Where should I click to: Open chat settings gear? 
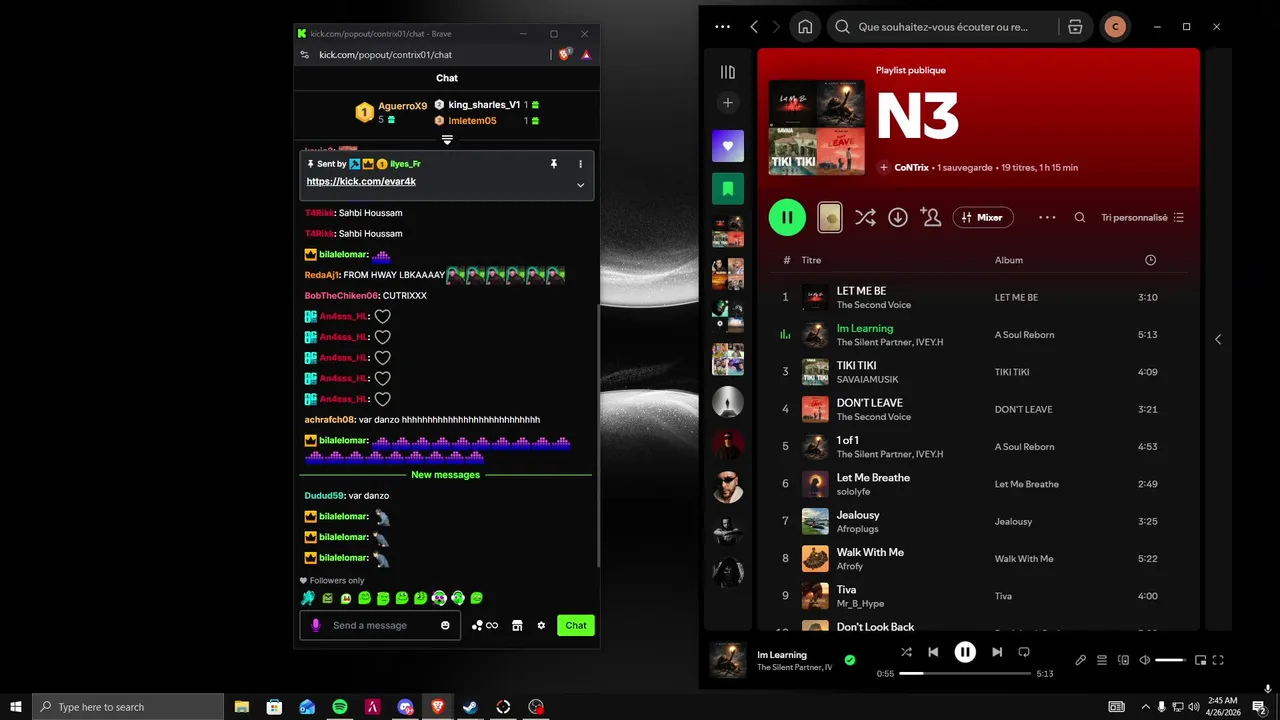(541, 625)
